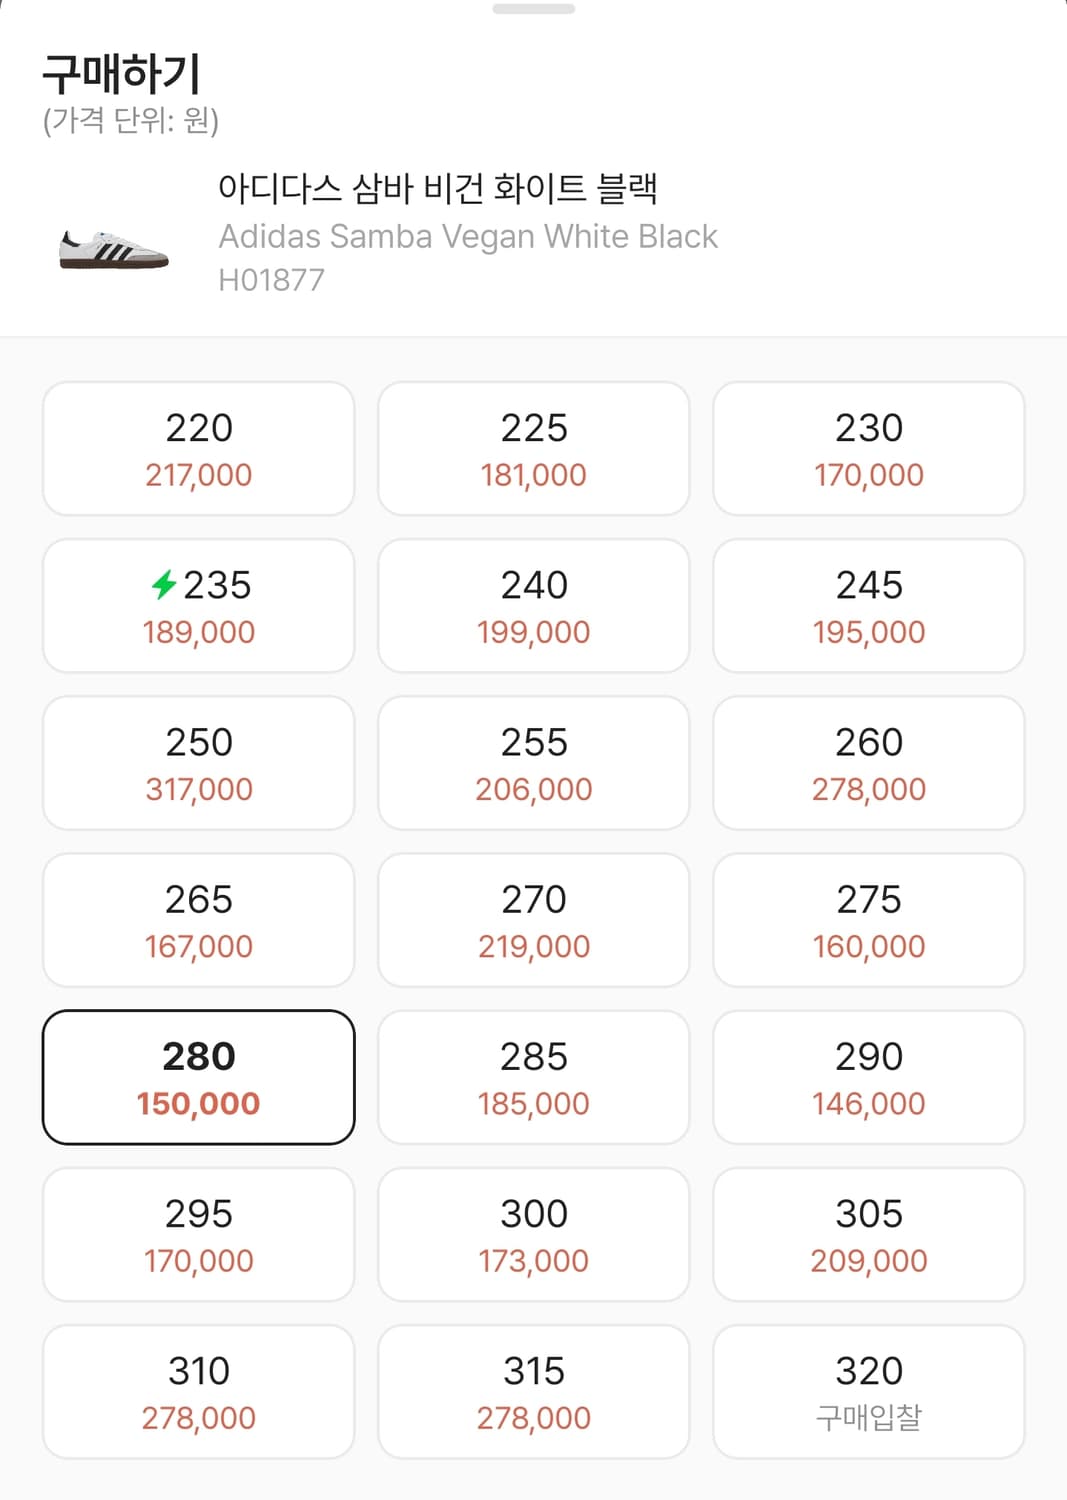1067x1500 pixels.
Task: Select size 270 priced 219,000
Action: tap(533, 920)
